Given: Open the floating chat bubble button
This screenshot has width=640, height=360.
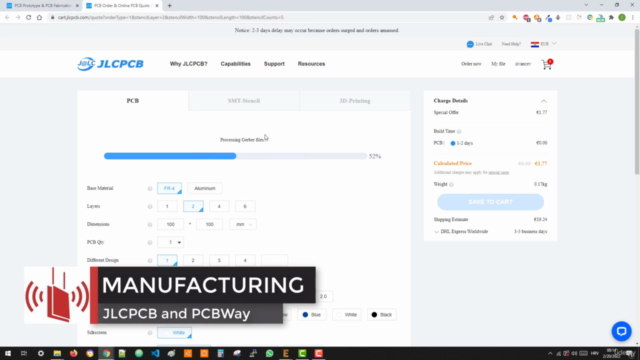Looking at the screenshot, I should click(x=621, y=331).
